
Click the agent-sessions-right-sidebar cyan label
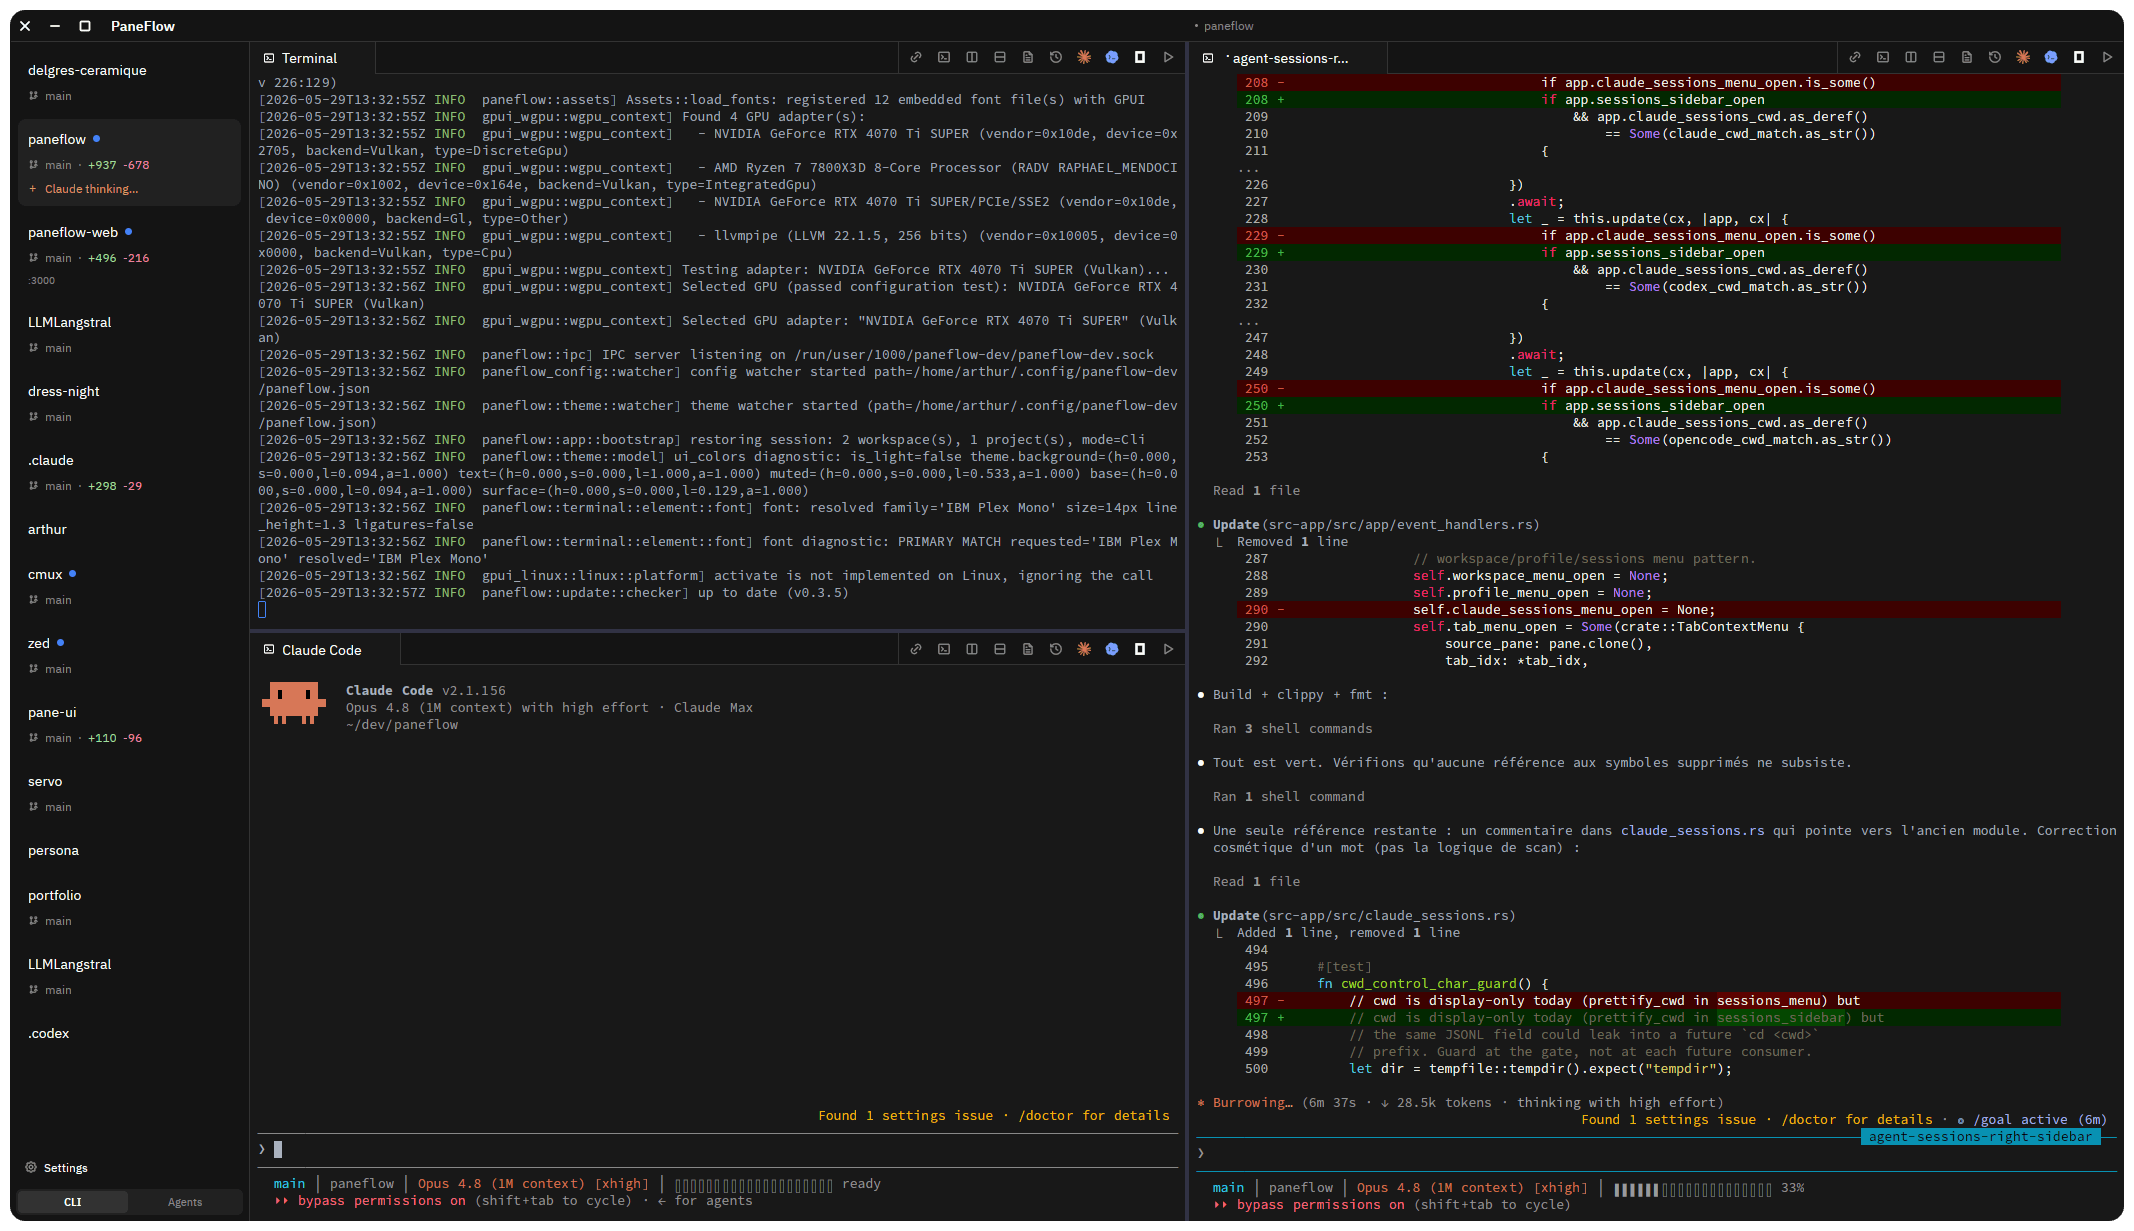point(1980,1137)
